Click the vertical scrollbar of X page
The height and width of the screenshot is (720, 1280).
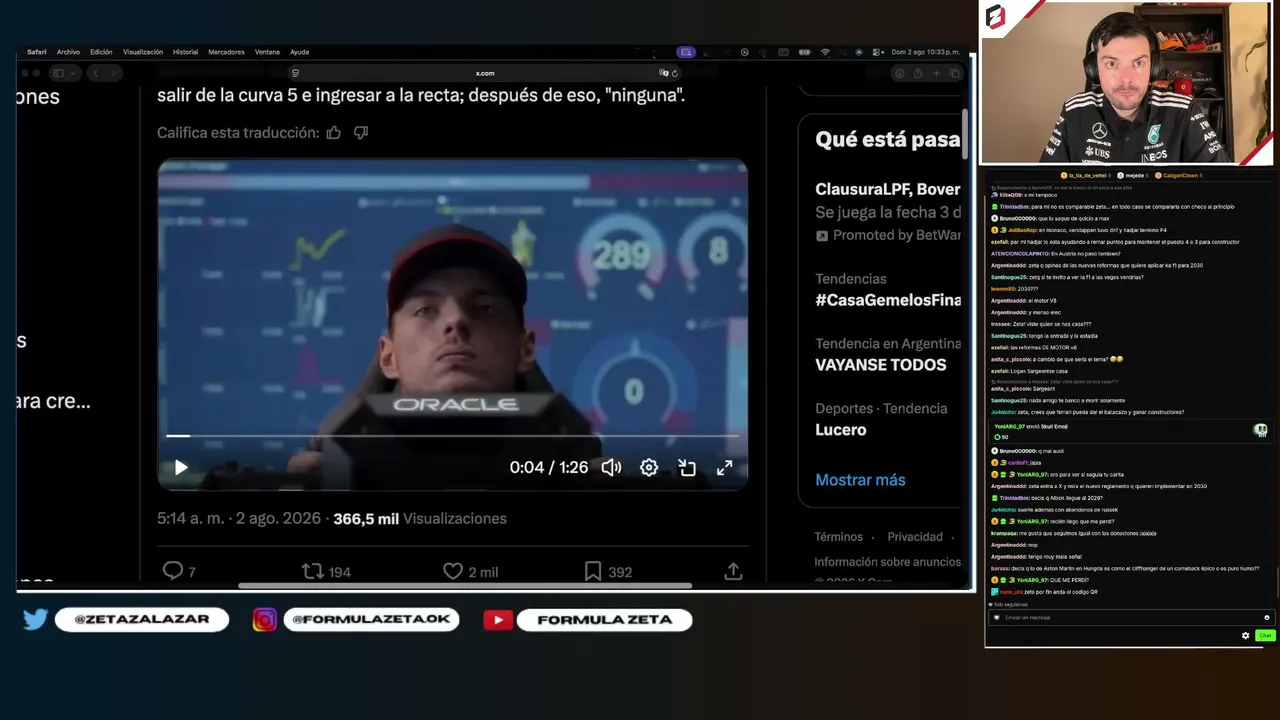965,135
